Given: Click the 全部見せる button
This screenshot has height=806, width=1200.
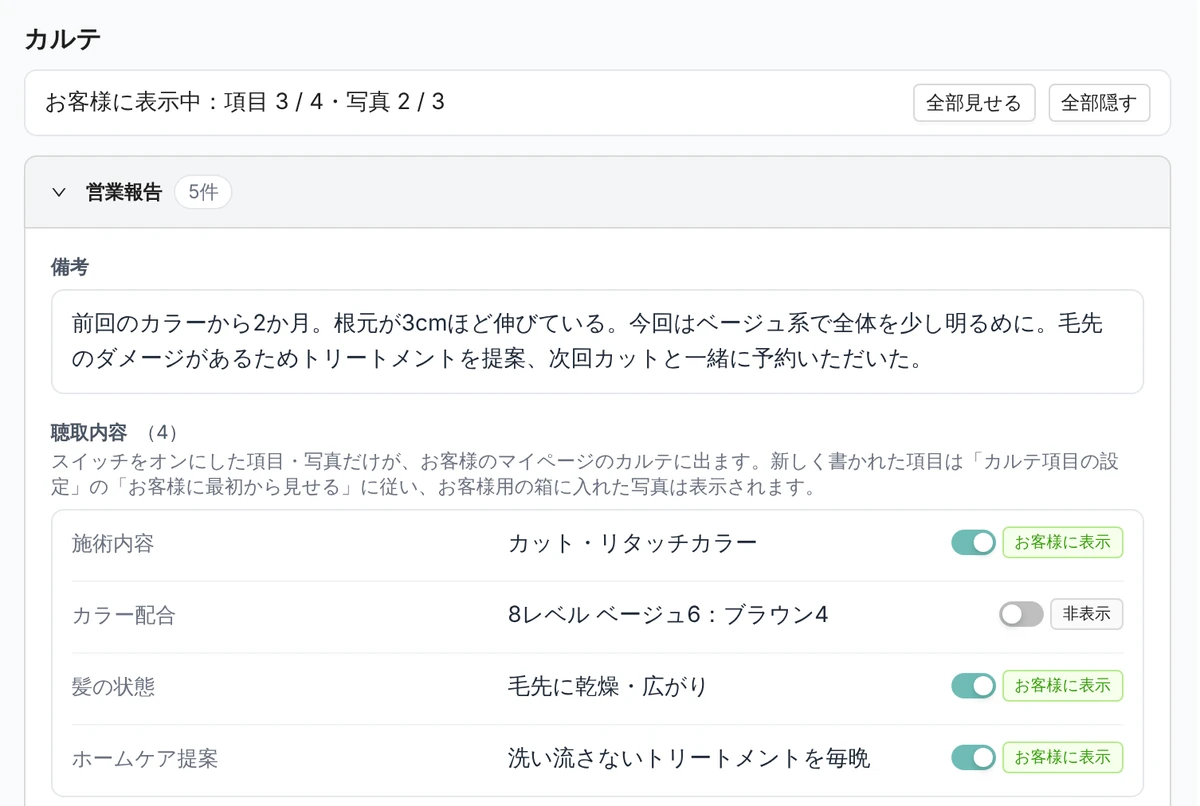Looking at the screenshot, I should tap(974, 103).
